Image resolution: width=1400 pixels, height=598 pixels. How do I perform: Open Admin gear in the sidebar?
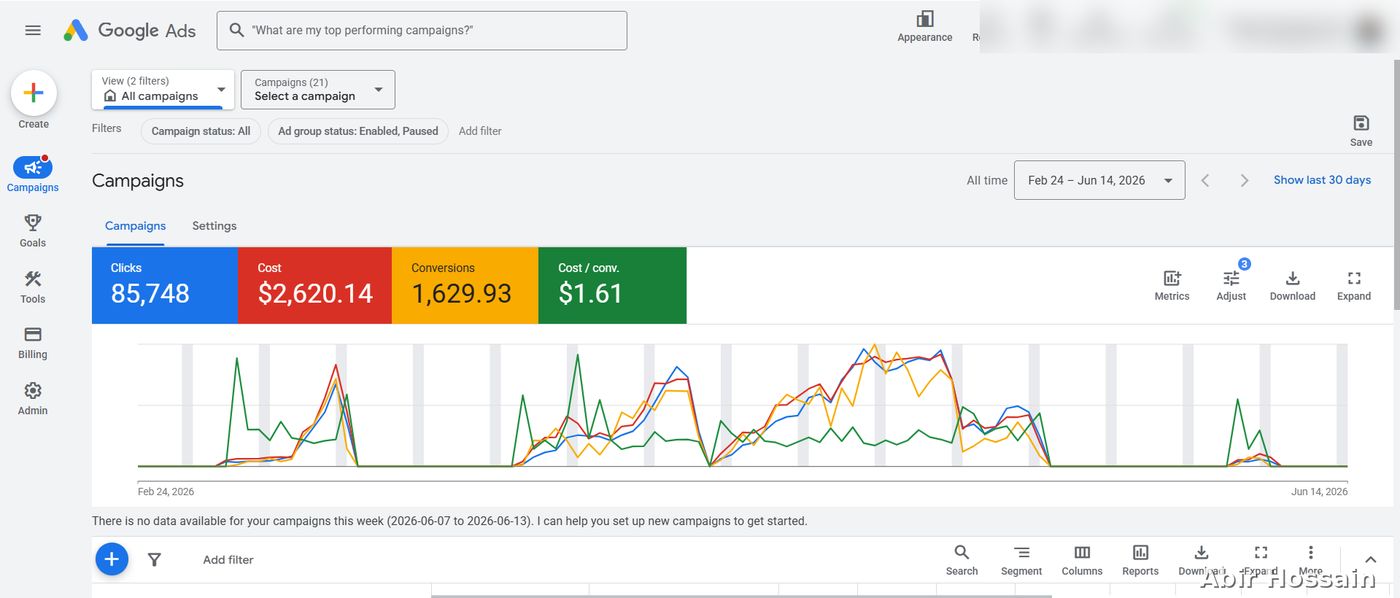click(33, 398)
